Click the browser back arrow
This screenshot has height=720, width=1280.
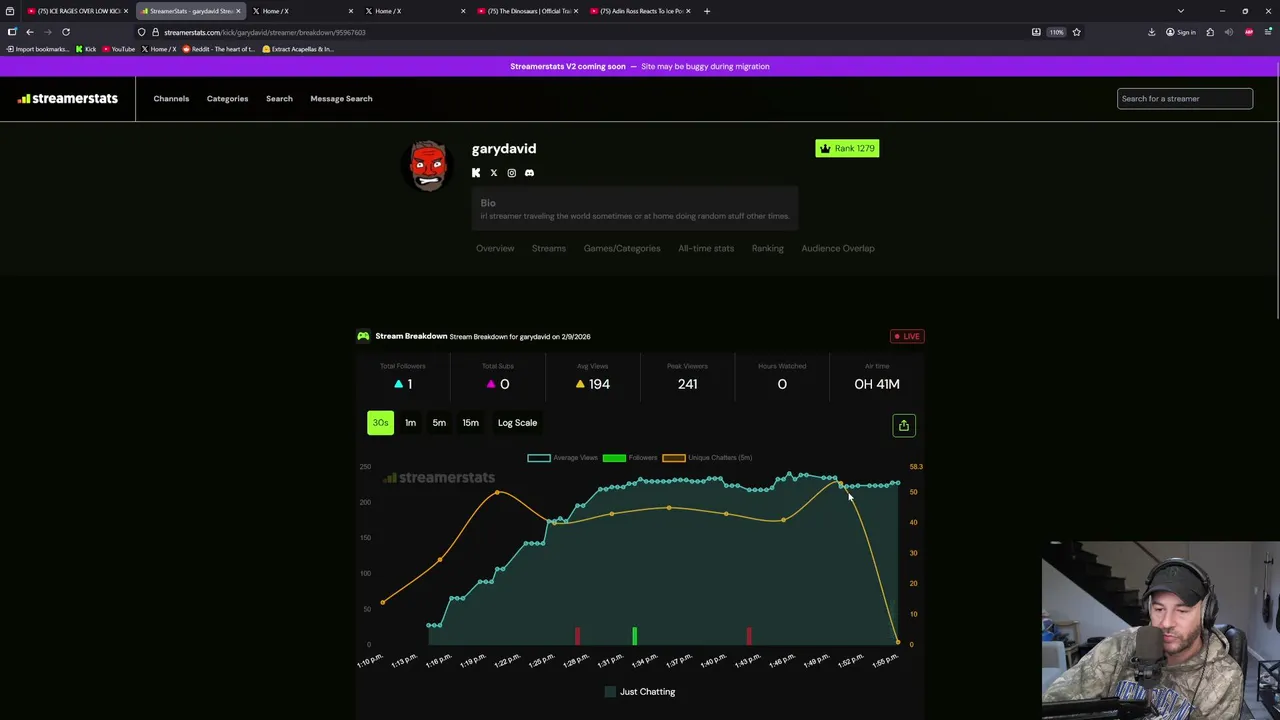(x=30, y=32)
